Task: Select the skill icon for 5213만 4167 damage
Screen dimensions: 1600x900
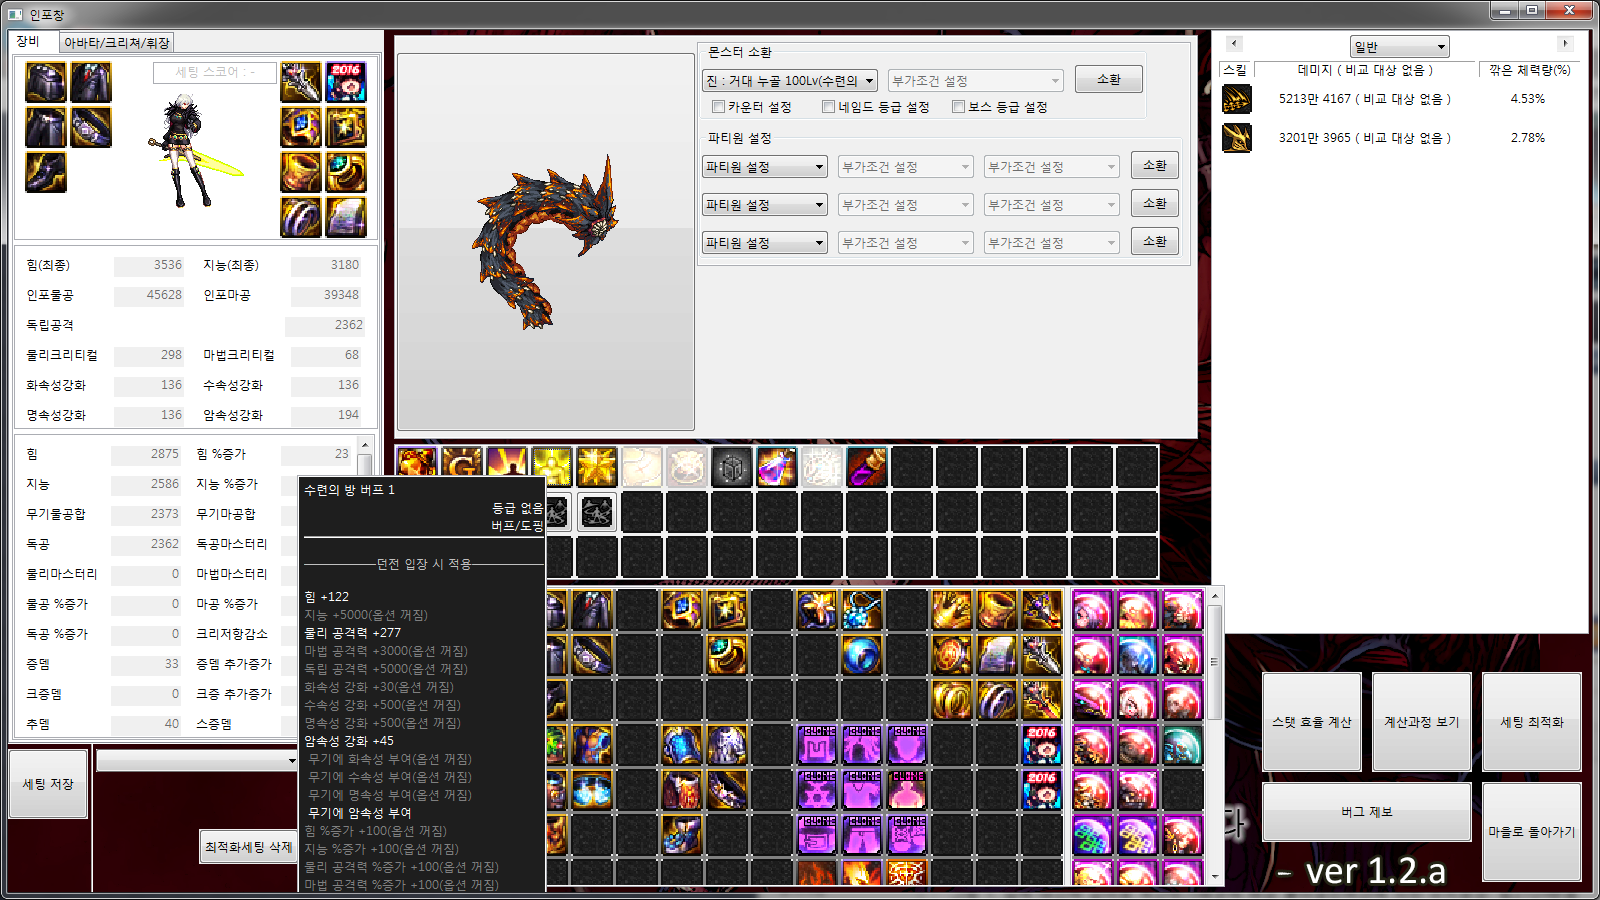Action: (1237, 99)
